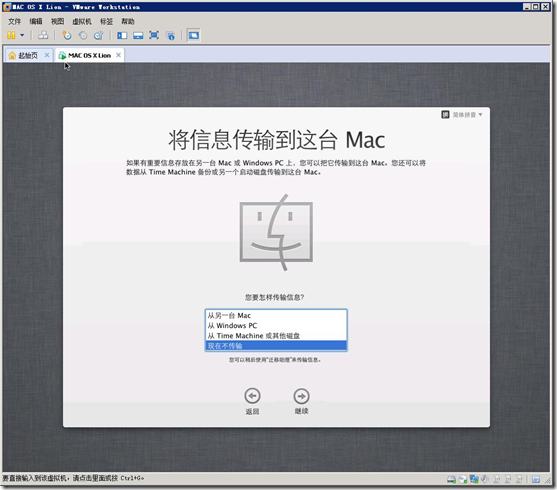
Task: Click the yellow Suspend (pause) toolbar icon
Action: pos(11,35)
